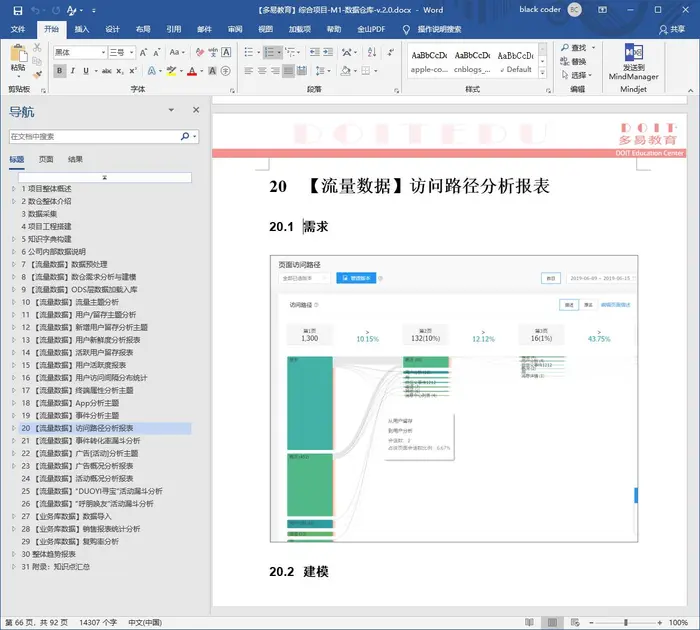The width and height of the screenshot is (700, 630).
Task: Click the Paste clipboard icon
Action: (x=18, y=54)
